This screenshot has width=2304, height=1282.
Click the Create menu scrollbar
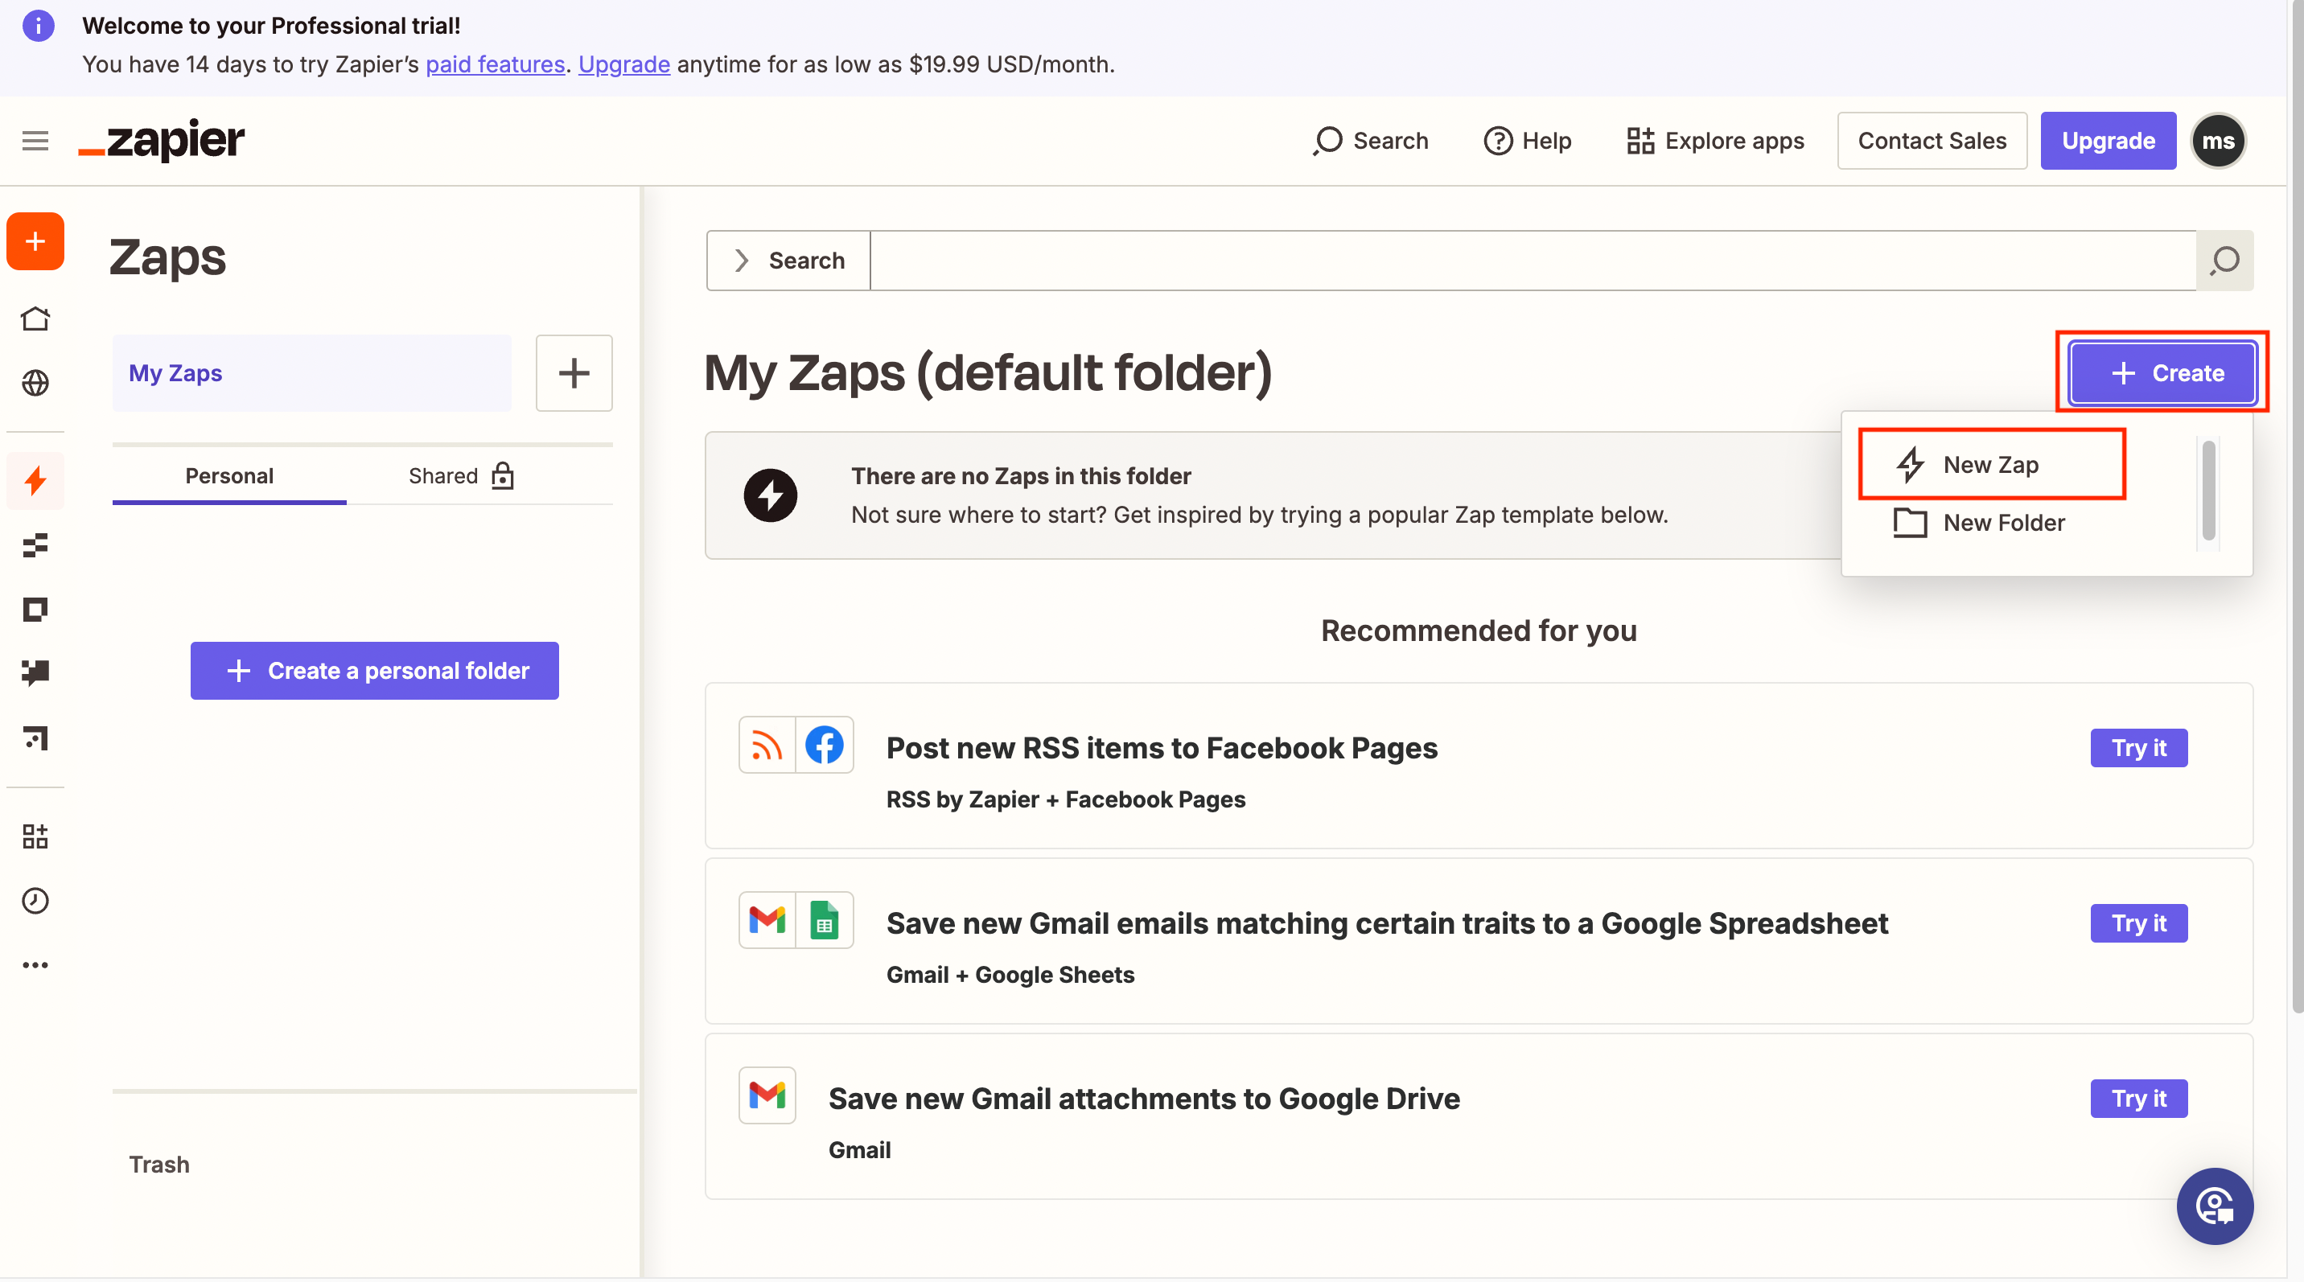click(2209, 490)
